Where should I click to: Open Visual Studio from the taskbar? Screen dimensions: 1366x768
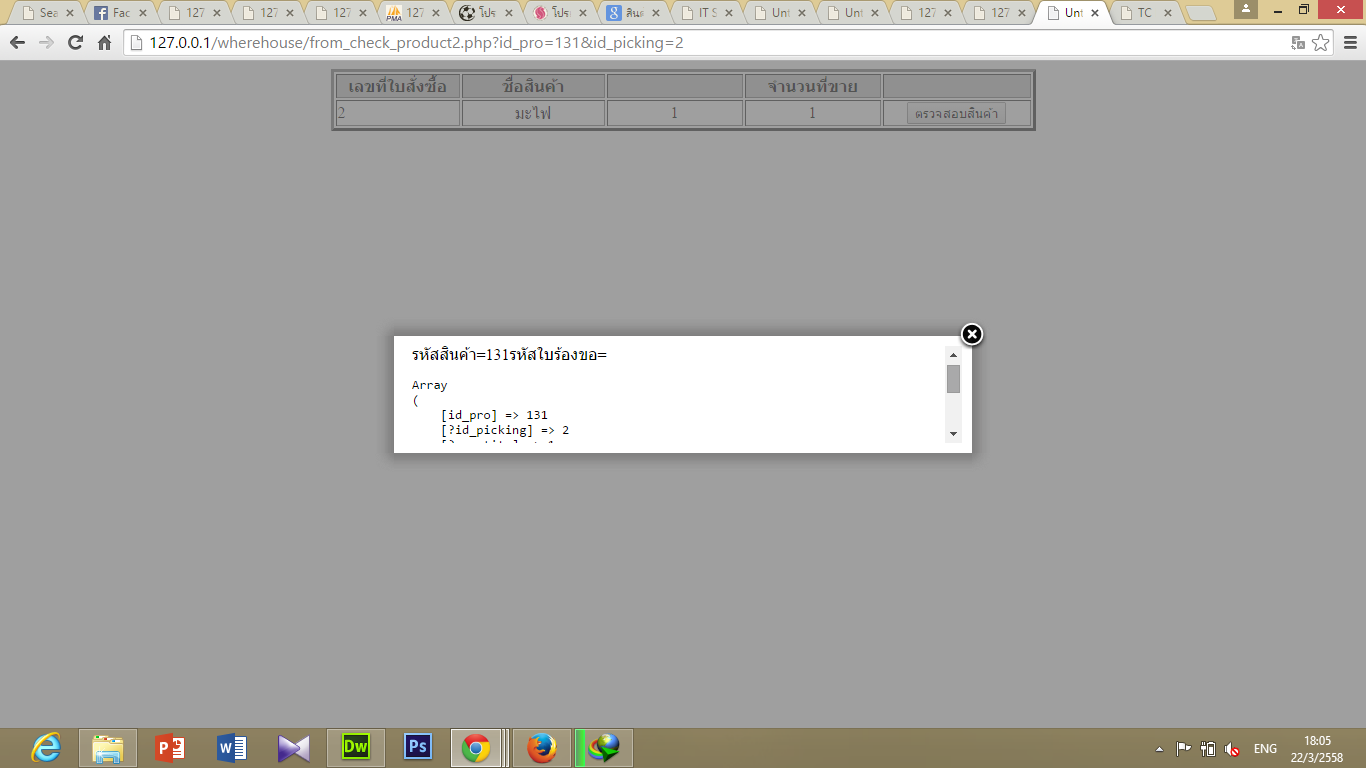[x=294, y=748]
